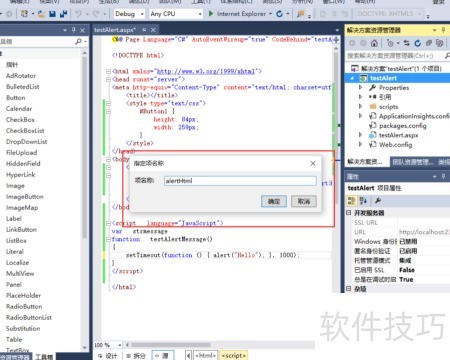This screenshot has height=360, width=450.
Task: Close the item name dialog with X
Action: point(313,163)
